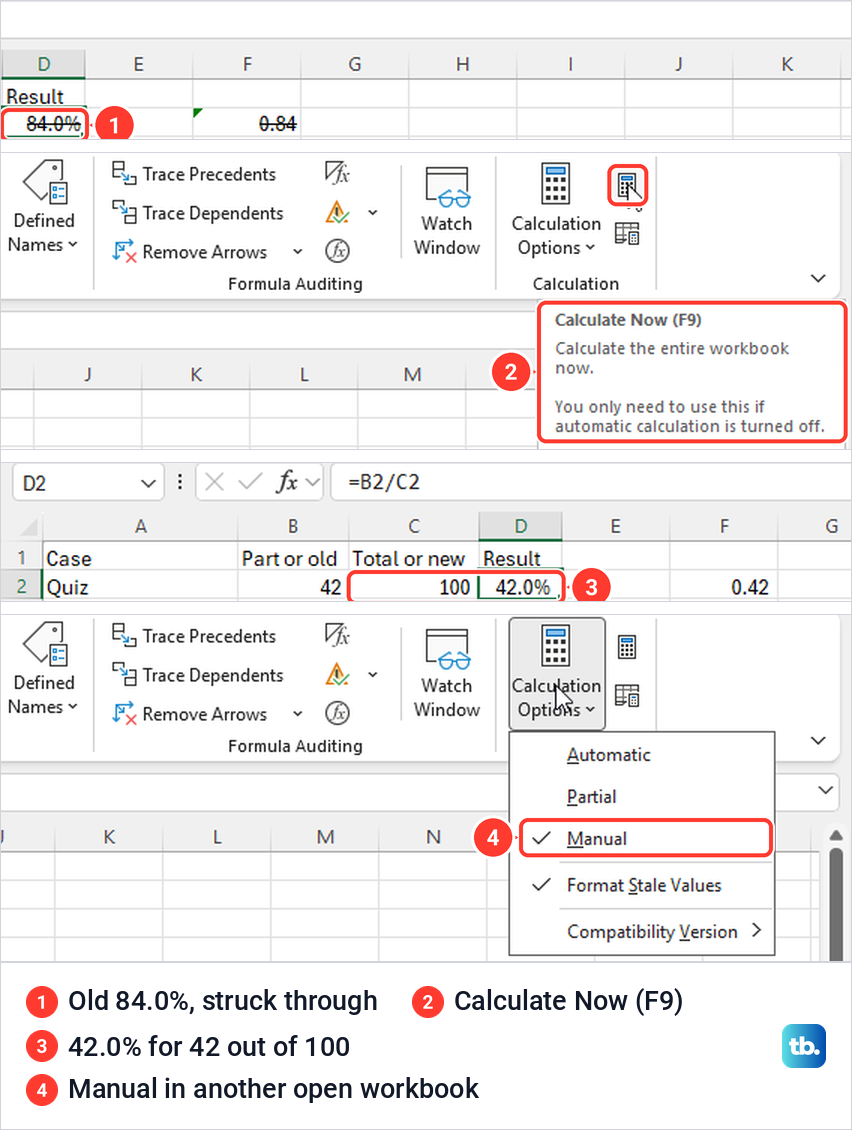Image resolution: width=852 pixels, height=1130 pixels.
Task: Click Calculate Sheet icon below the highlighted Calculate Now
Action: click(626, 233)
